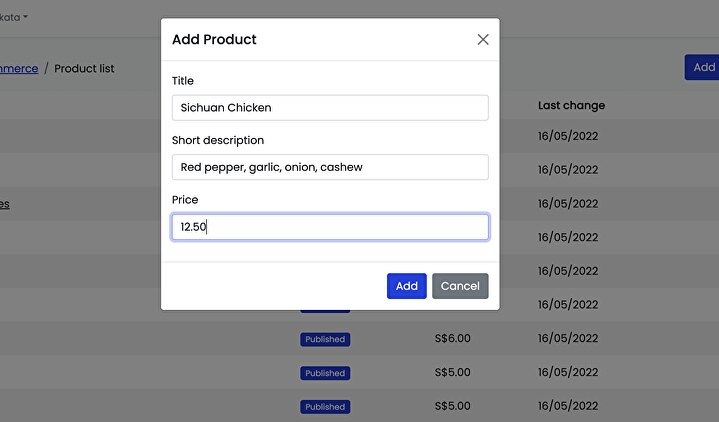Open the underlined product link at table's left edge
Viewport: 719px width, 422px height.
tap(4, 204)
